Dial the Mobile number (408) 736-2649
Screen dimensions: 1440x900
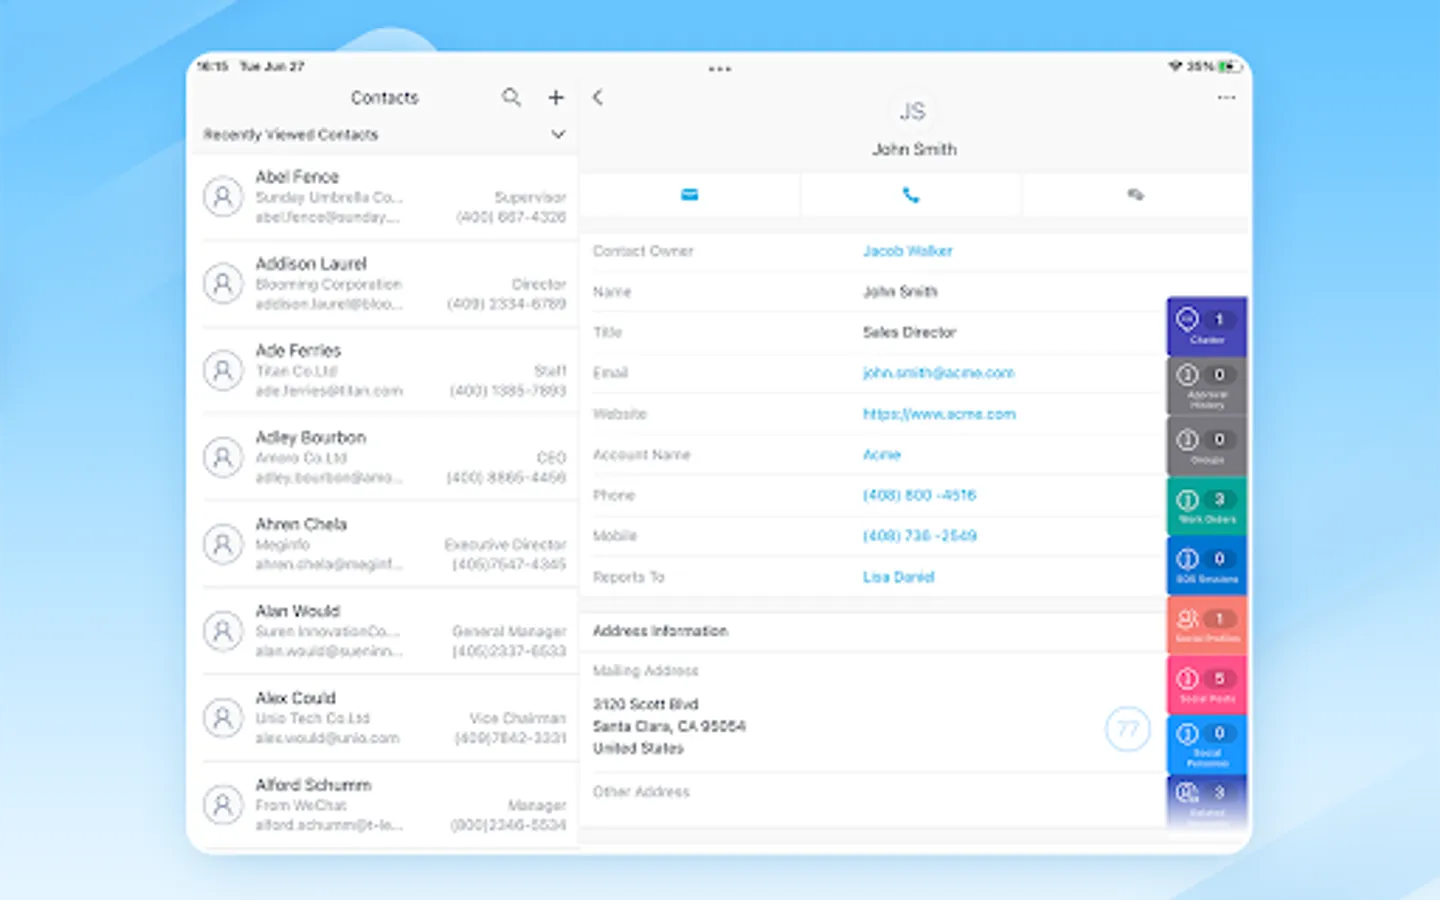tap(920, 536)
